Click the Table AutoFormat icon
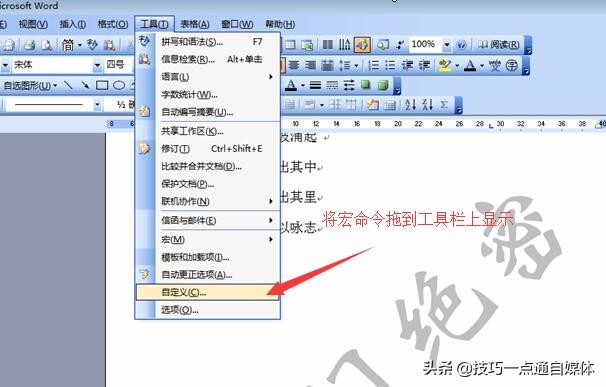 (x=373, y=105)
